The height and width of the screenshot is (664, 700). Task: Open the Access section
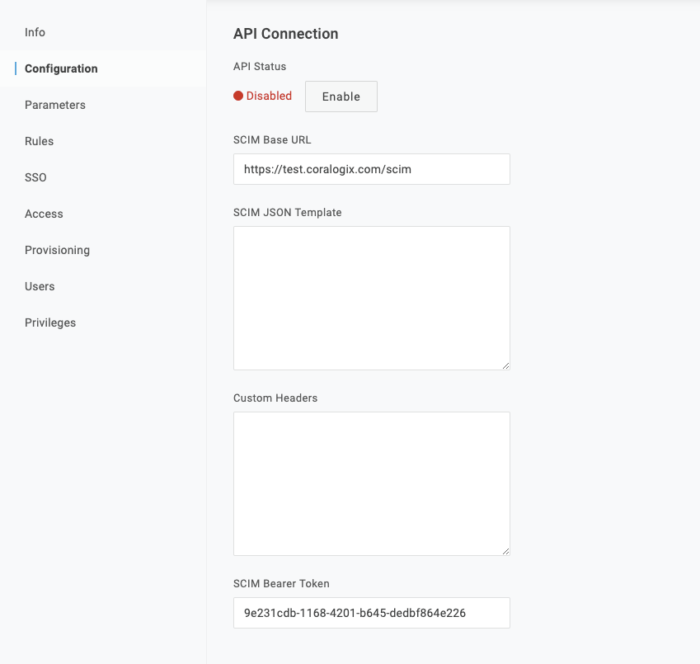pyautogui.click(x=44, y=213)
